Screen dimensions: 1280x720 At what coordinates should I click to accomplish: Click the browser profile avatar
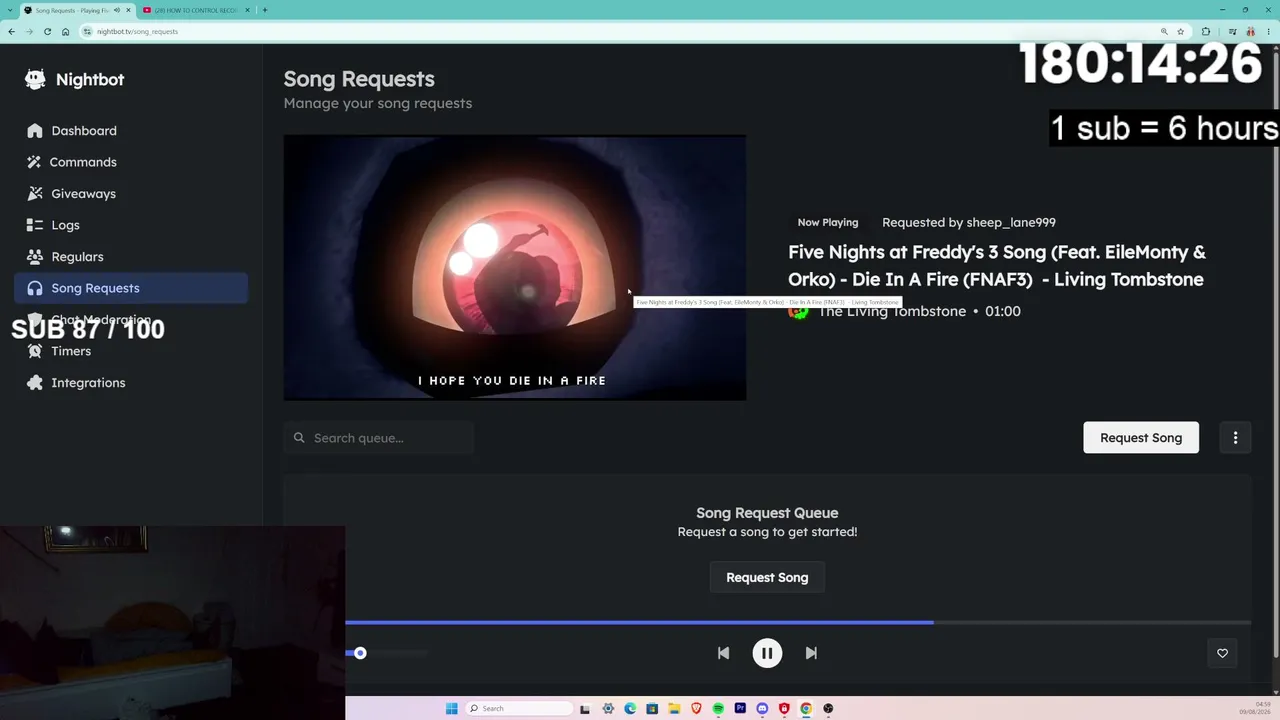point(1250,31)
